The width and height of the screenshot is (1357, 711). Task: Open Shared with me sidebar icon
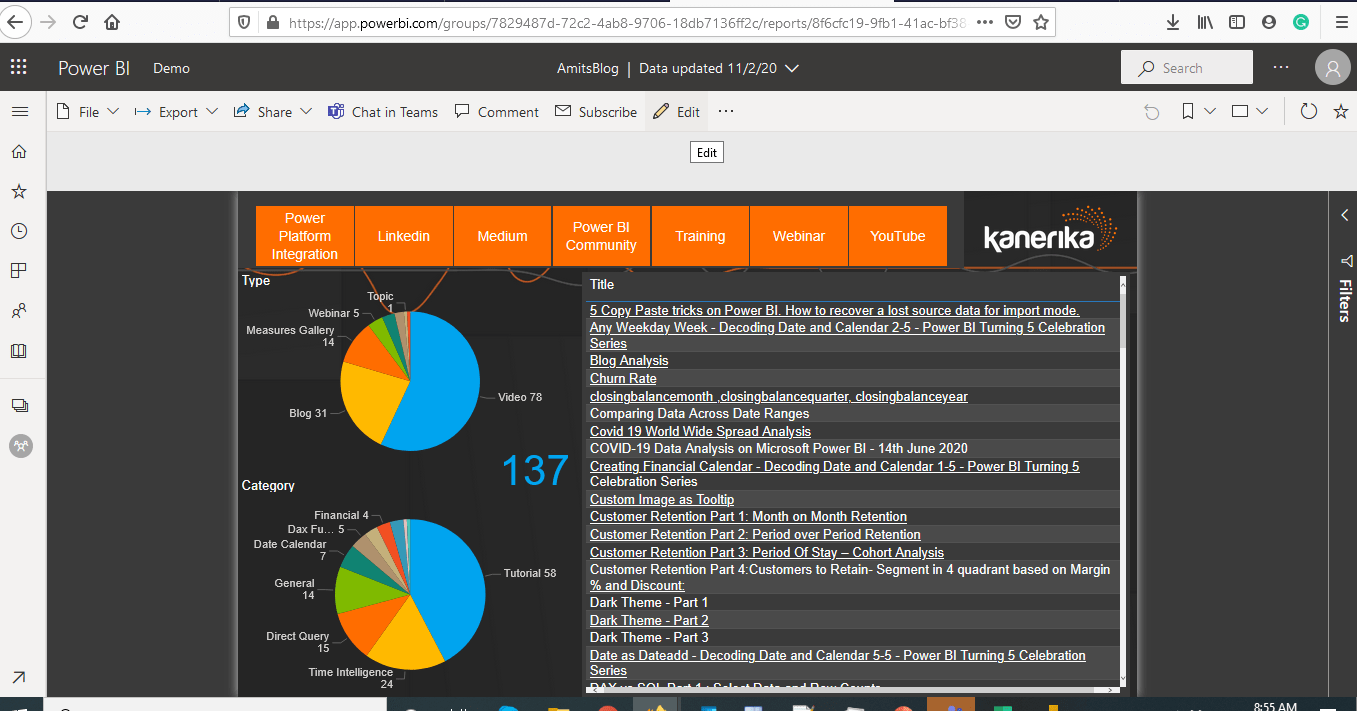coord(19,311)
